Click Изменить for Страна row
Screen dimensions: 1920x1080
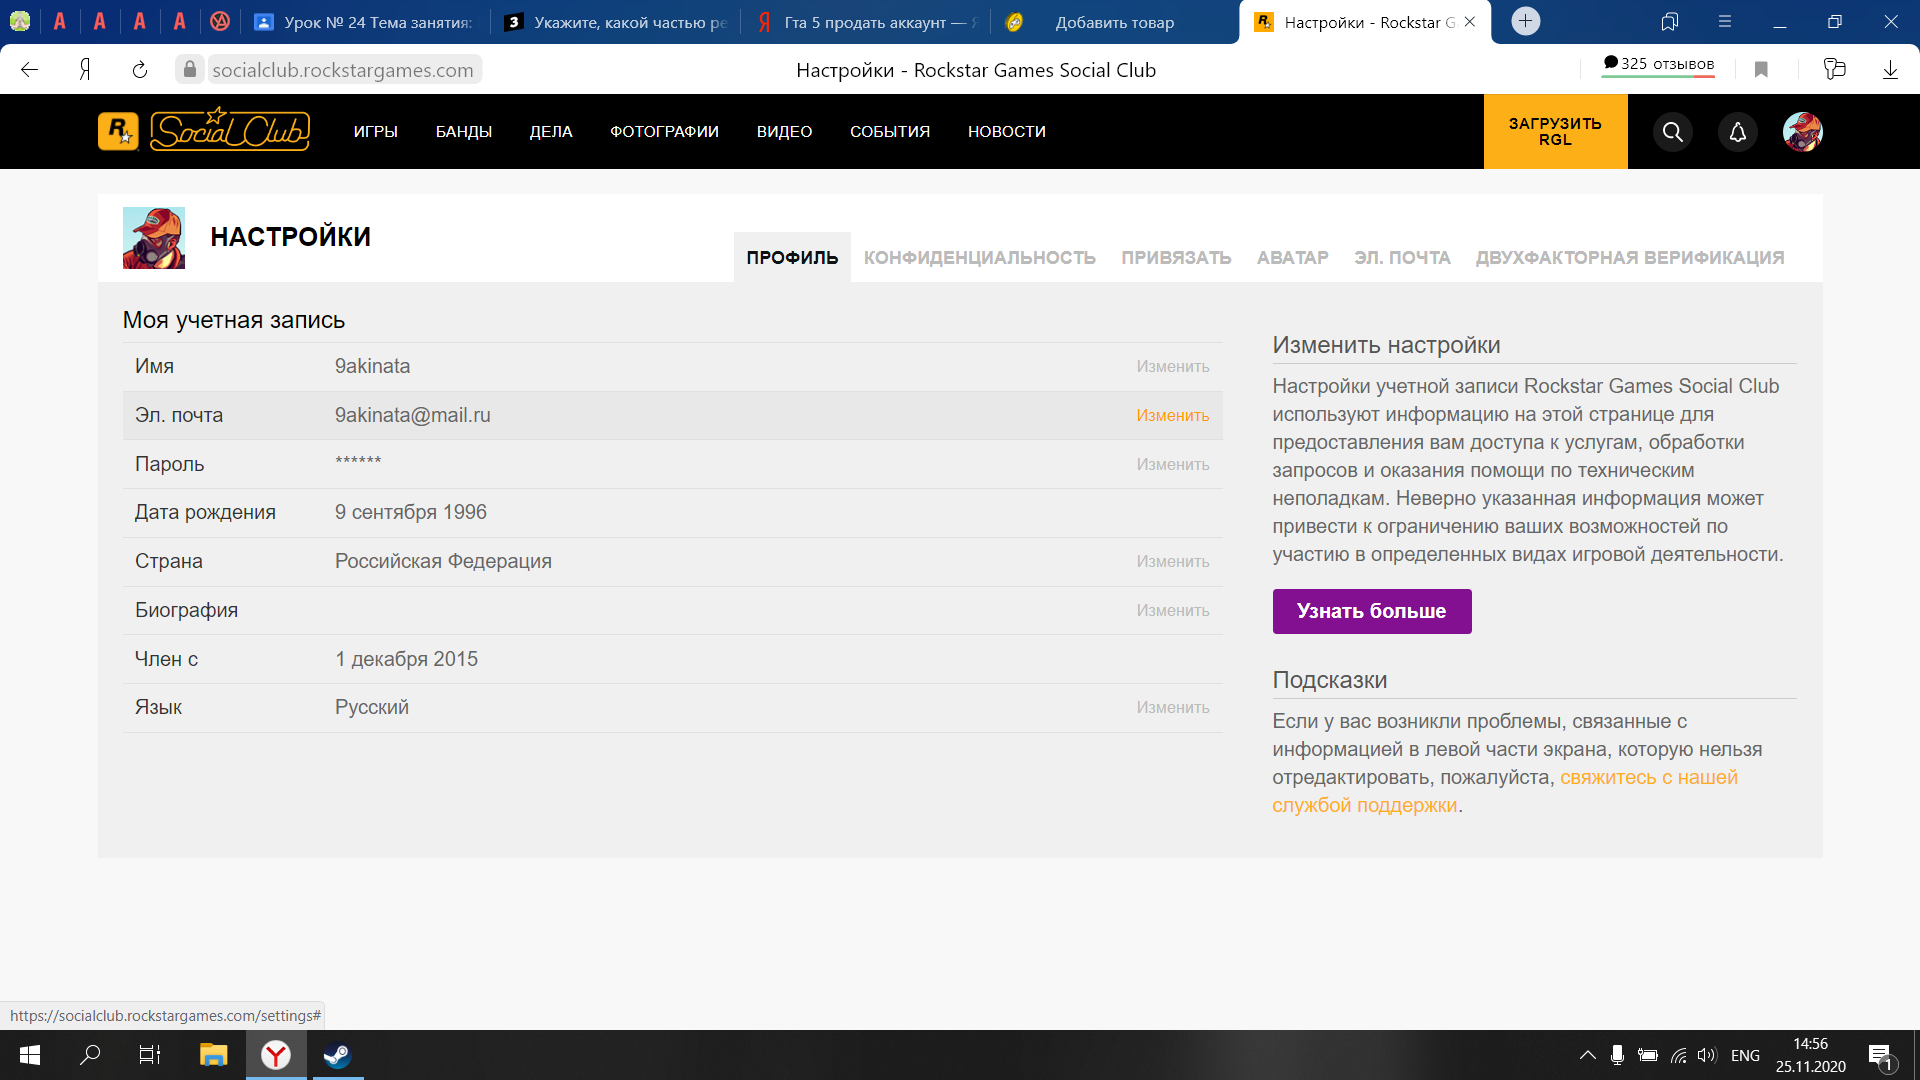point(1173,561)
